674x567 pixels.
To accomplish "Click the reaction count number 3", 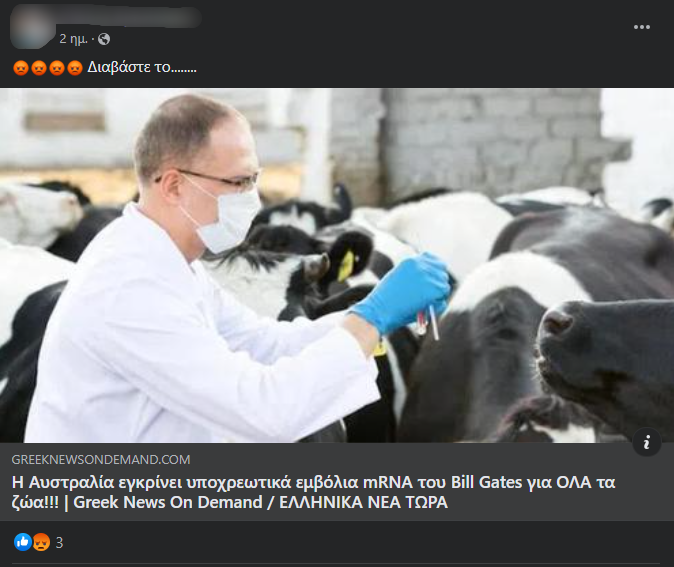I will point(59,542).
